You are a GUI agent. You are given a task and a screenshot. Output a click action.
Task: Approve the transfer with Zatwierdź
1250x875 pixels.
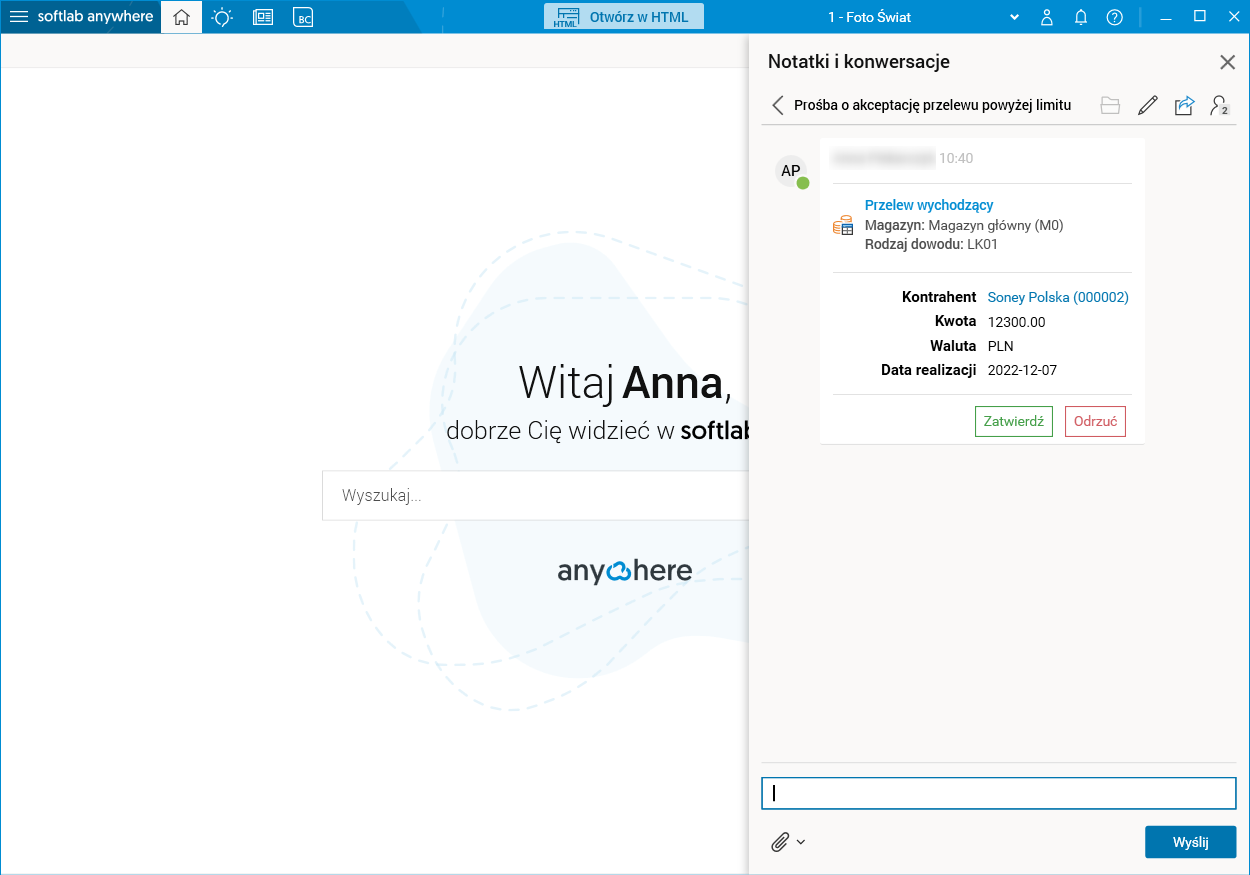[1014, 421]
